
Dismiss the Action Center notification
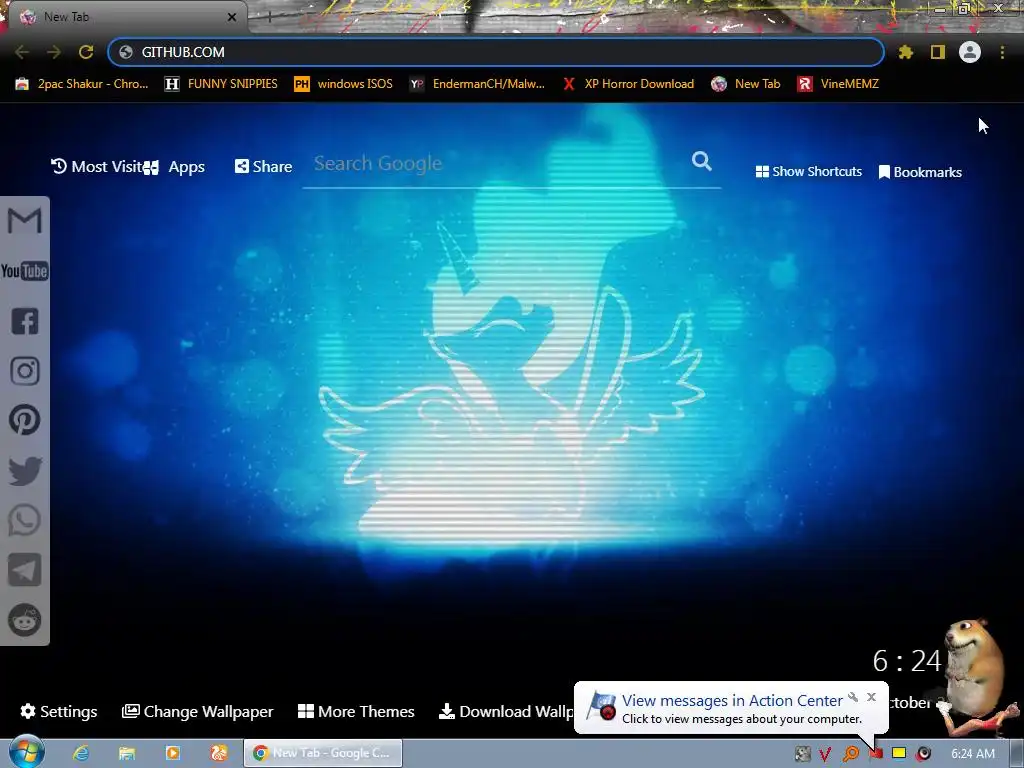coord(871,697)
